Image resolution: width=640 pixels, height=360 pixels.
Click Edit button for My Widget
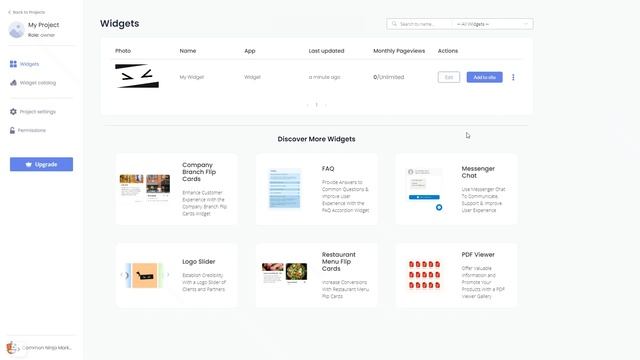click(449, 77)
